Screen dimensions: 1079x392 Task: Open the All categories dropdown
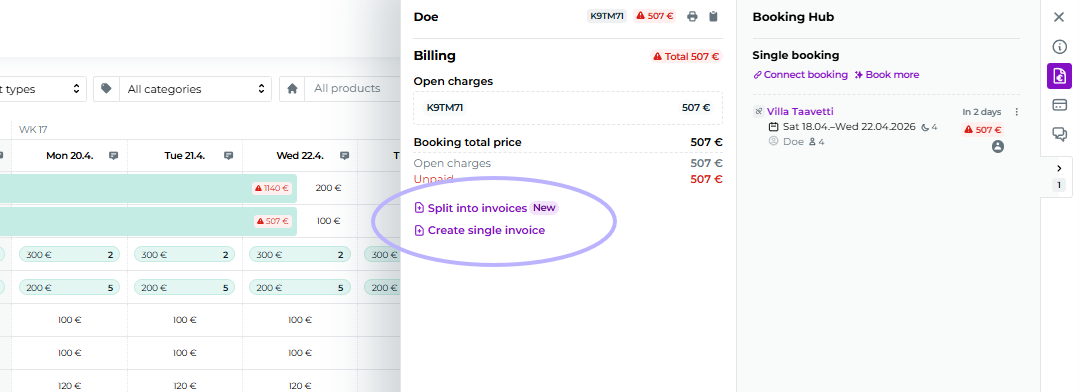pos(195,89)
